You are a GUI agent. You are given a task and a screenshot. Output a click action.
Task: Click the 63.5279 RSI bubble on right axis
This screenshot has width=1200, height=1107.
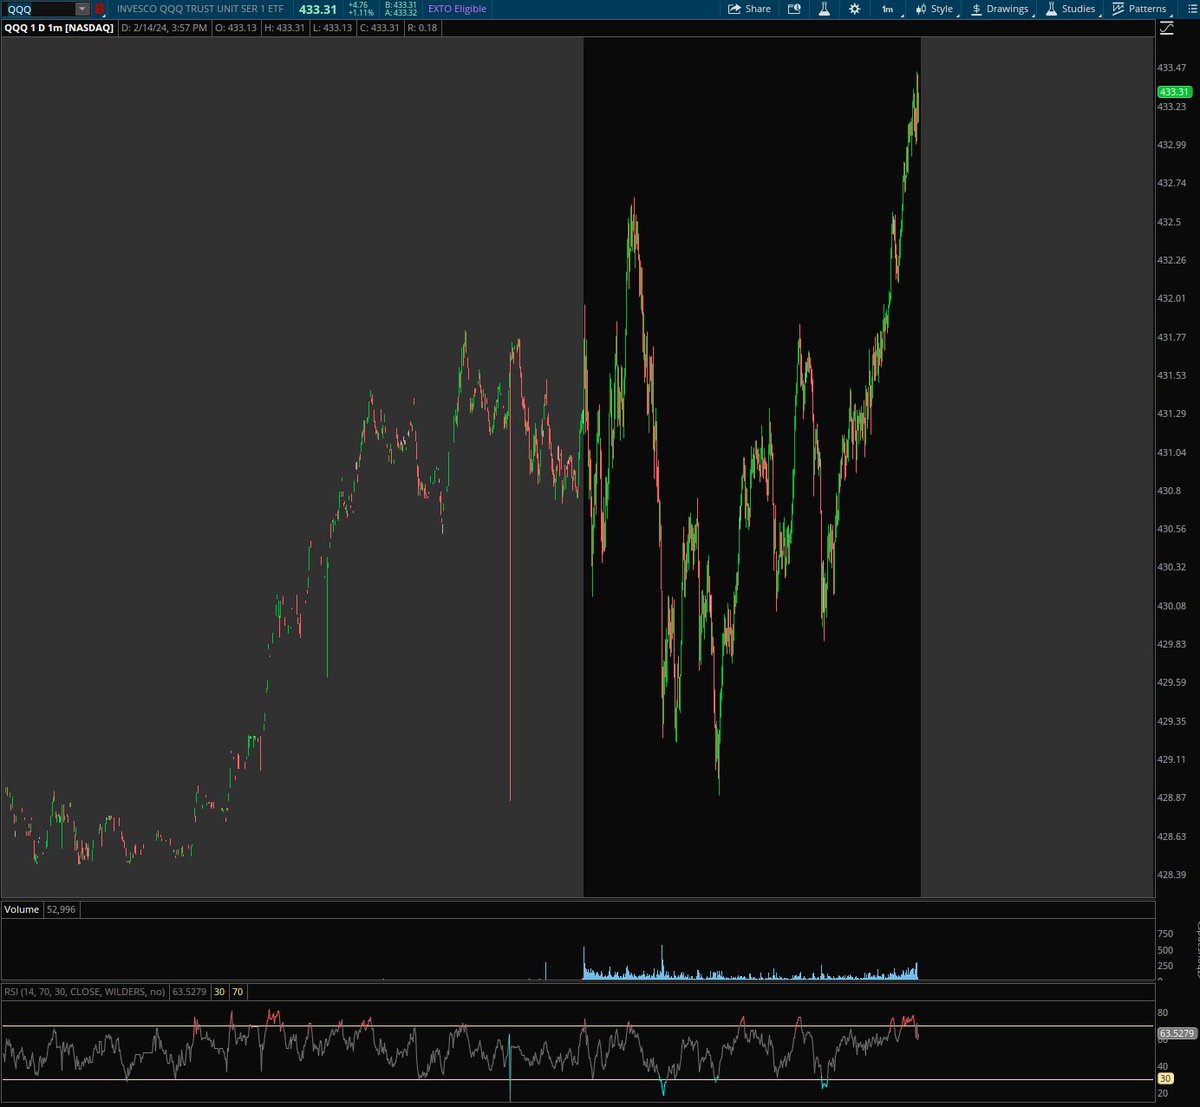click(1178, 1033)
